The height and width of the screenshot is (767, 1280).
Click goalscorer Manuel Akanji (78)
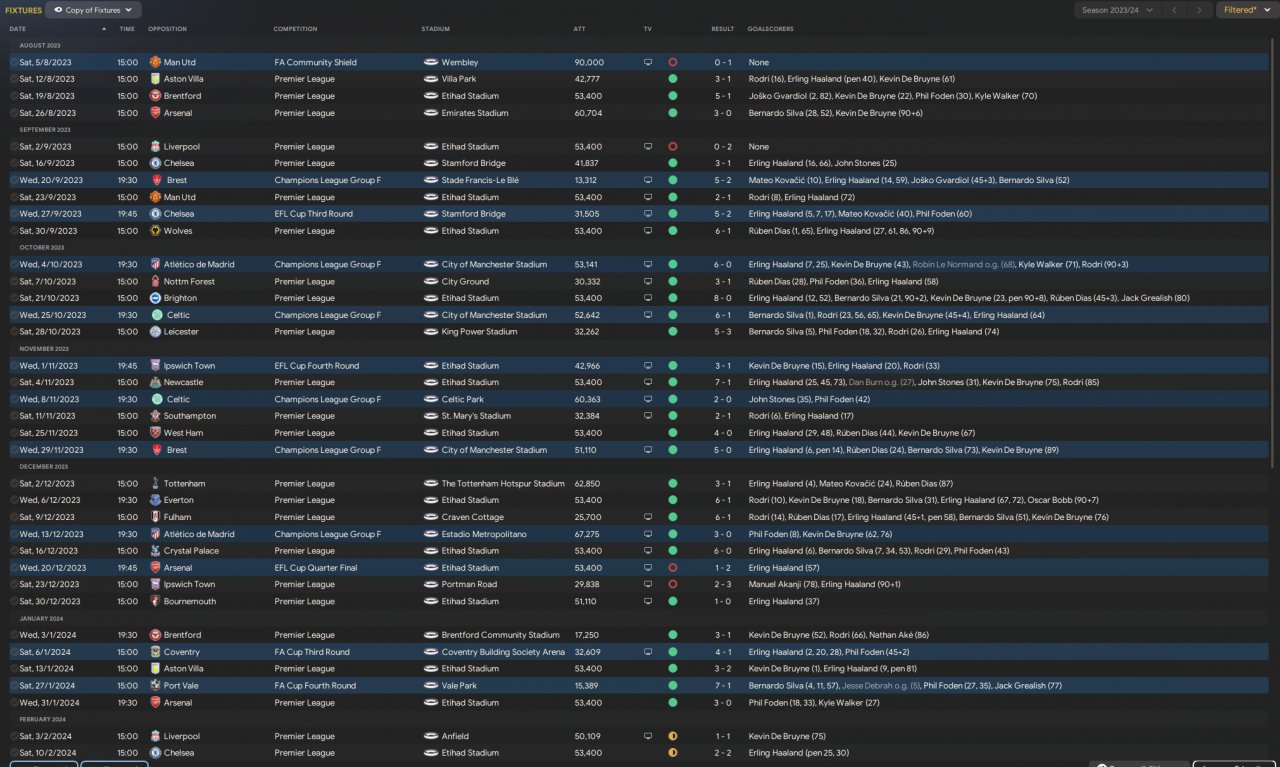(781, 585)
